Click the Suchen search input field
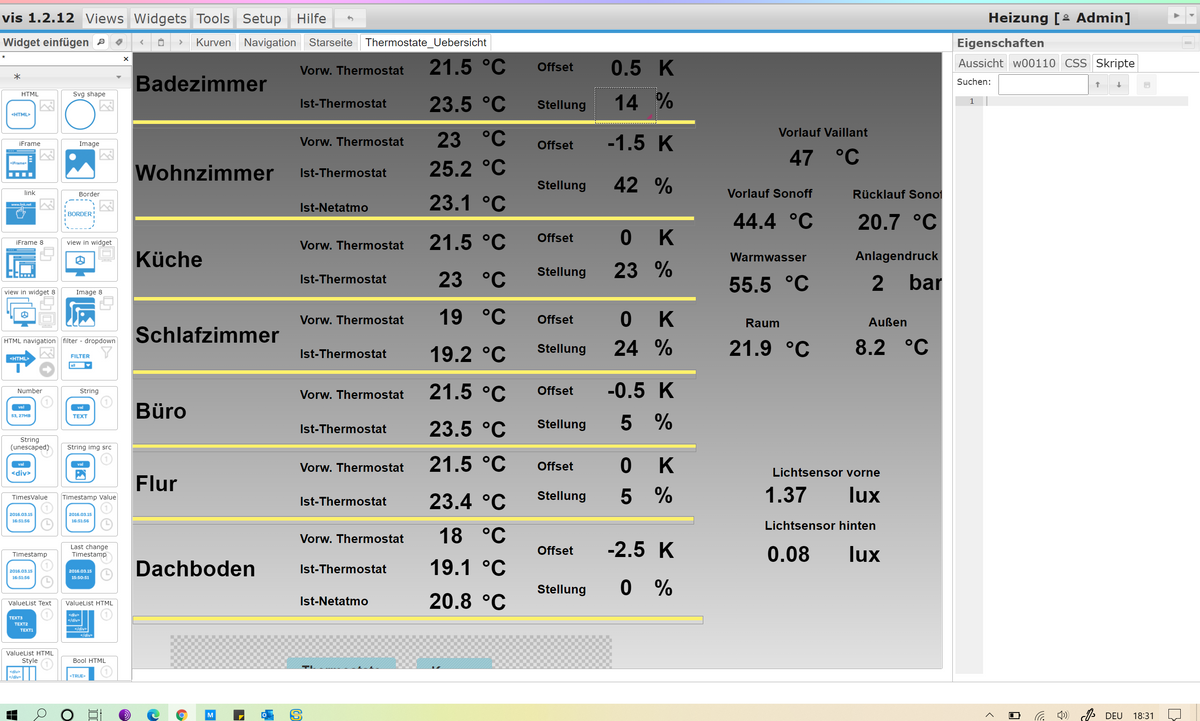This screenshot has width=1200, height=721. pos(1043,84)
